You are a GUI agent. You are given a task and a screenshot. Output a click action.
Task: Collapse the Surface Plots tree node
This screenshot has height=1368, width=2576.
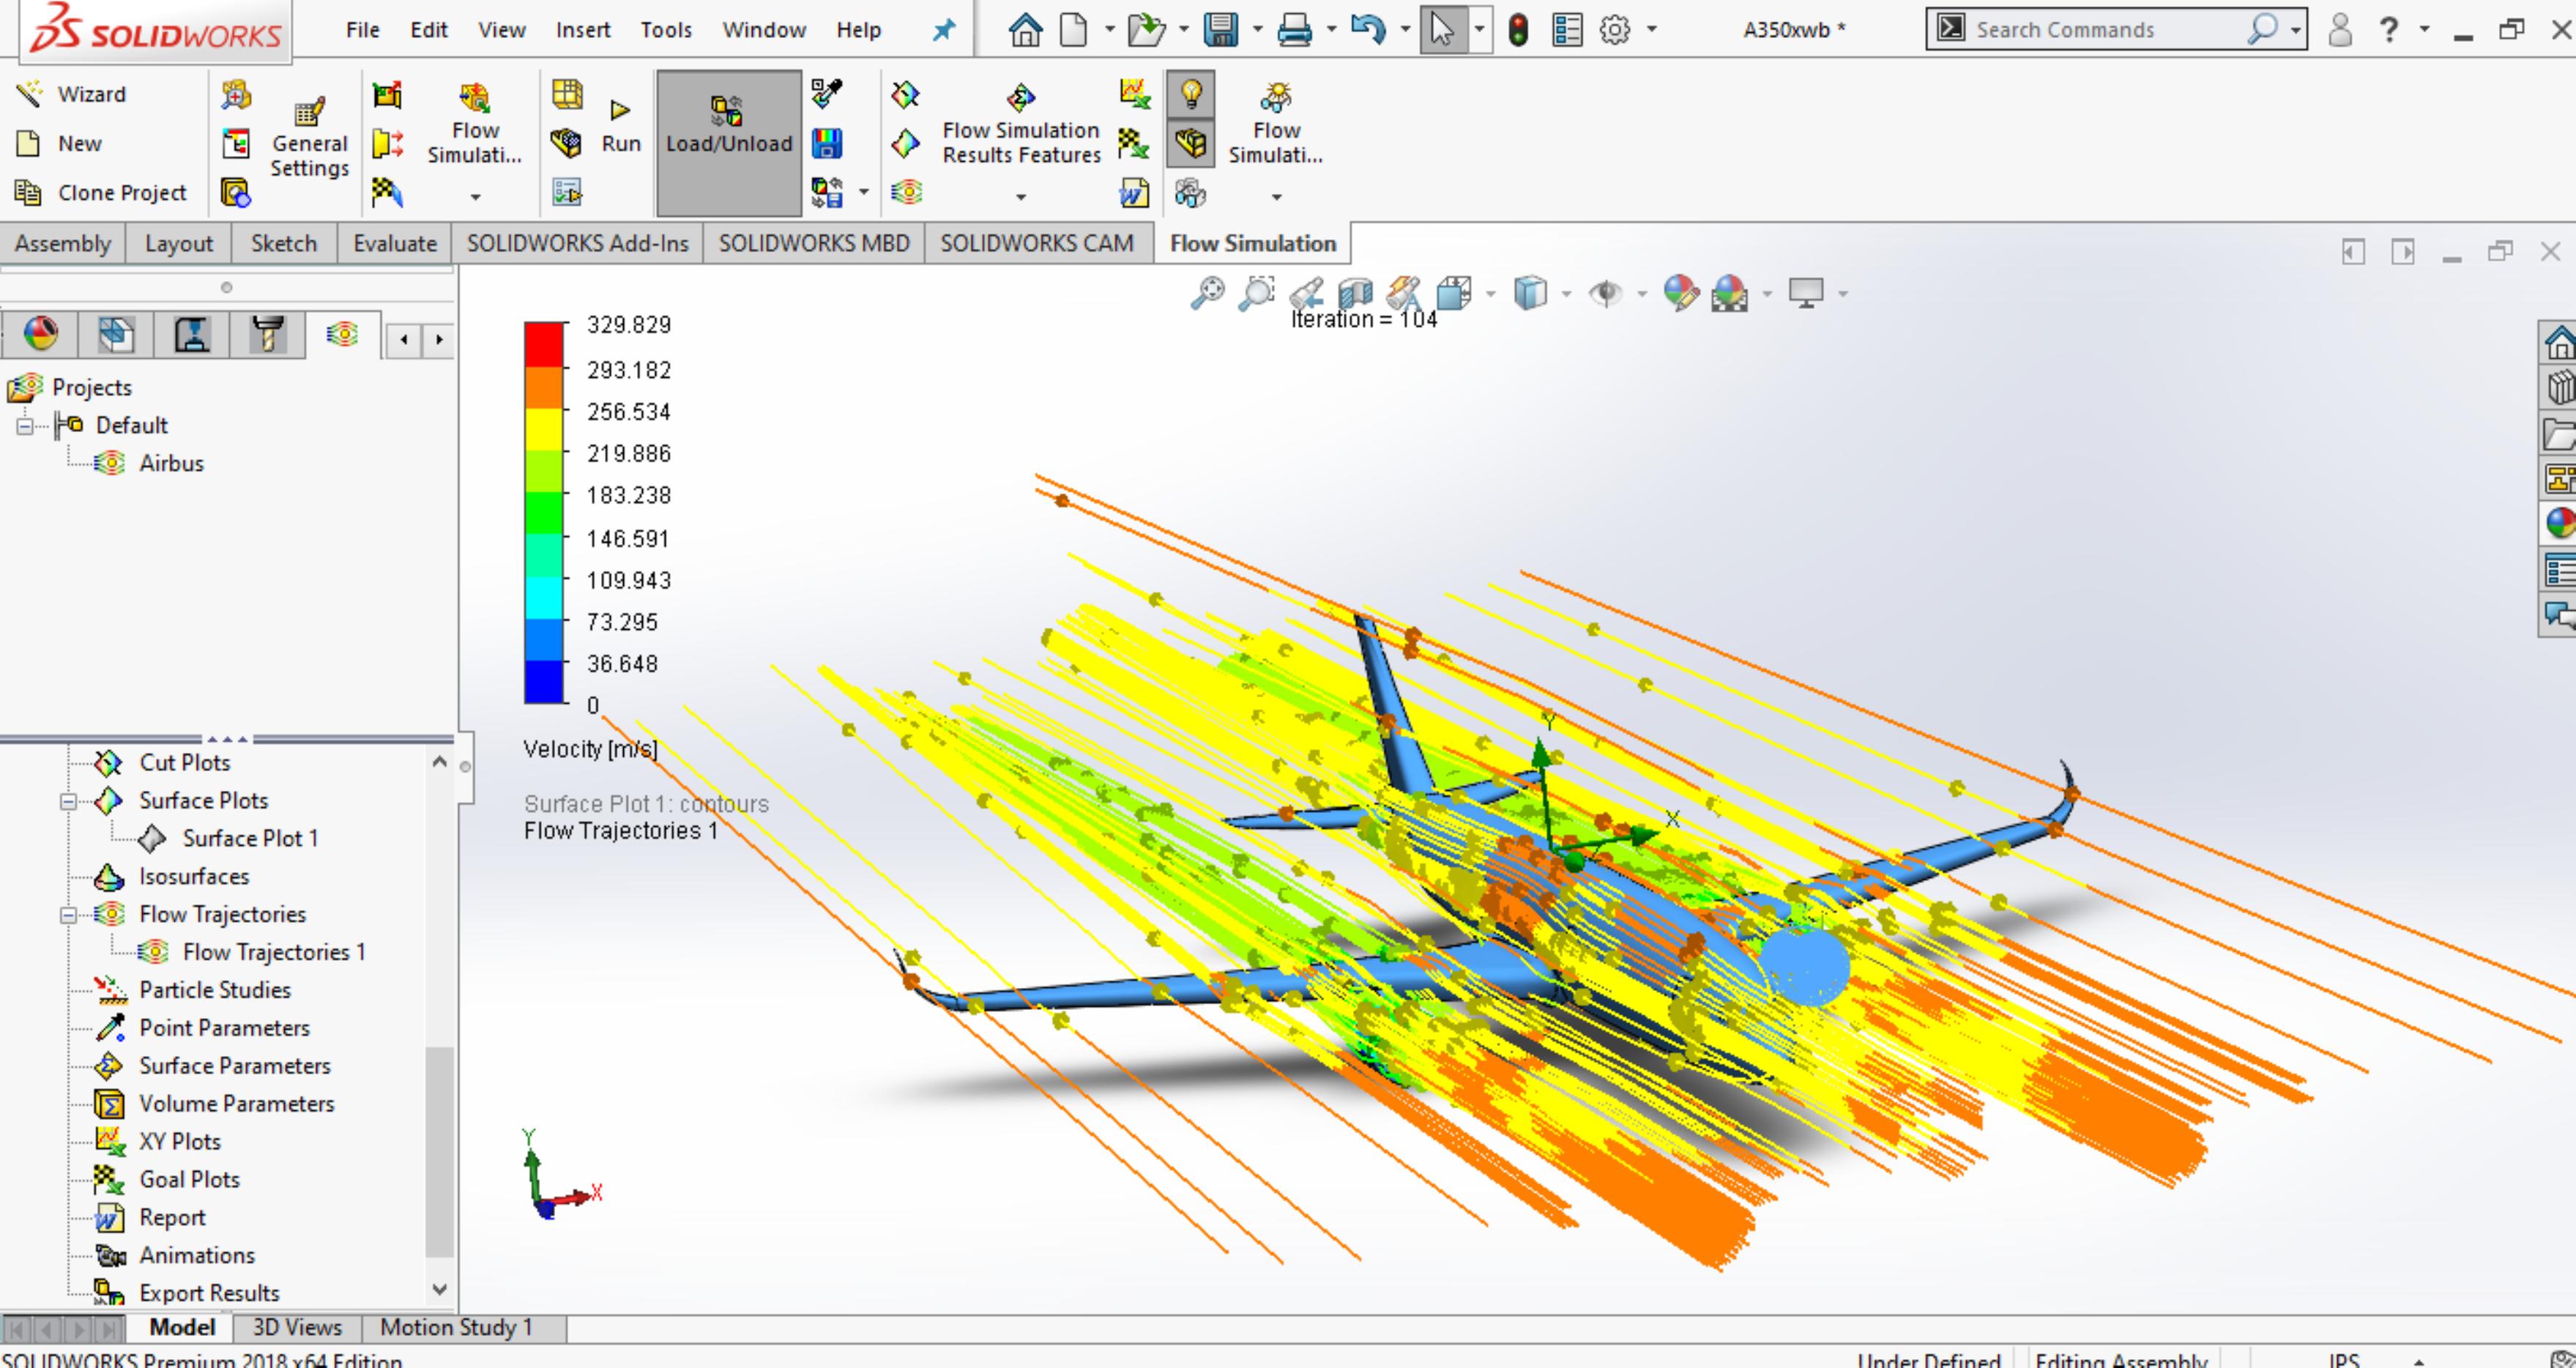click(x=68, y=801)
